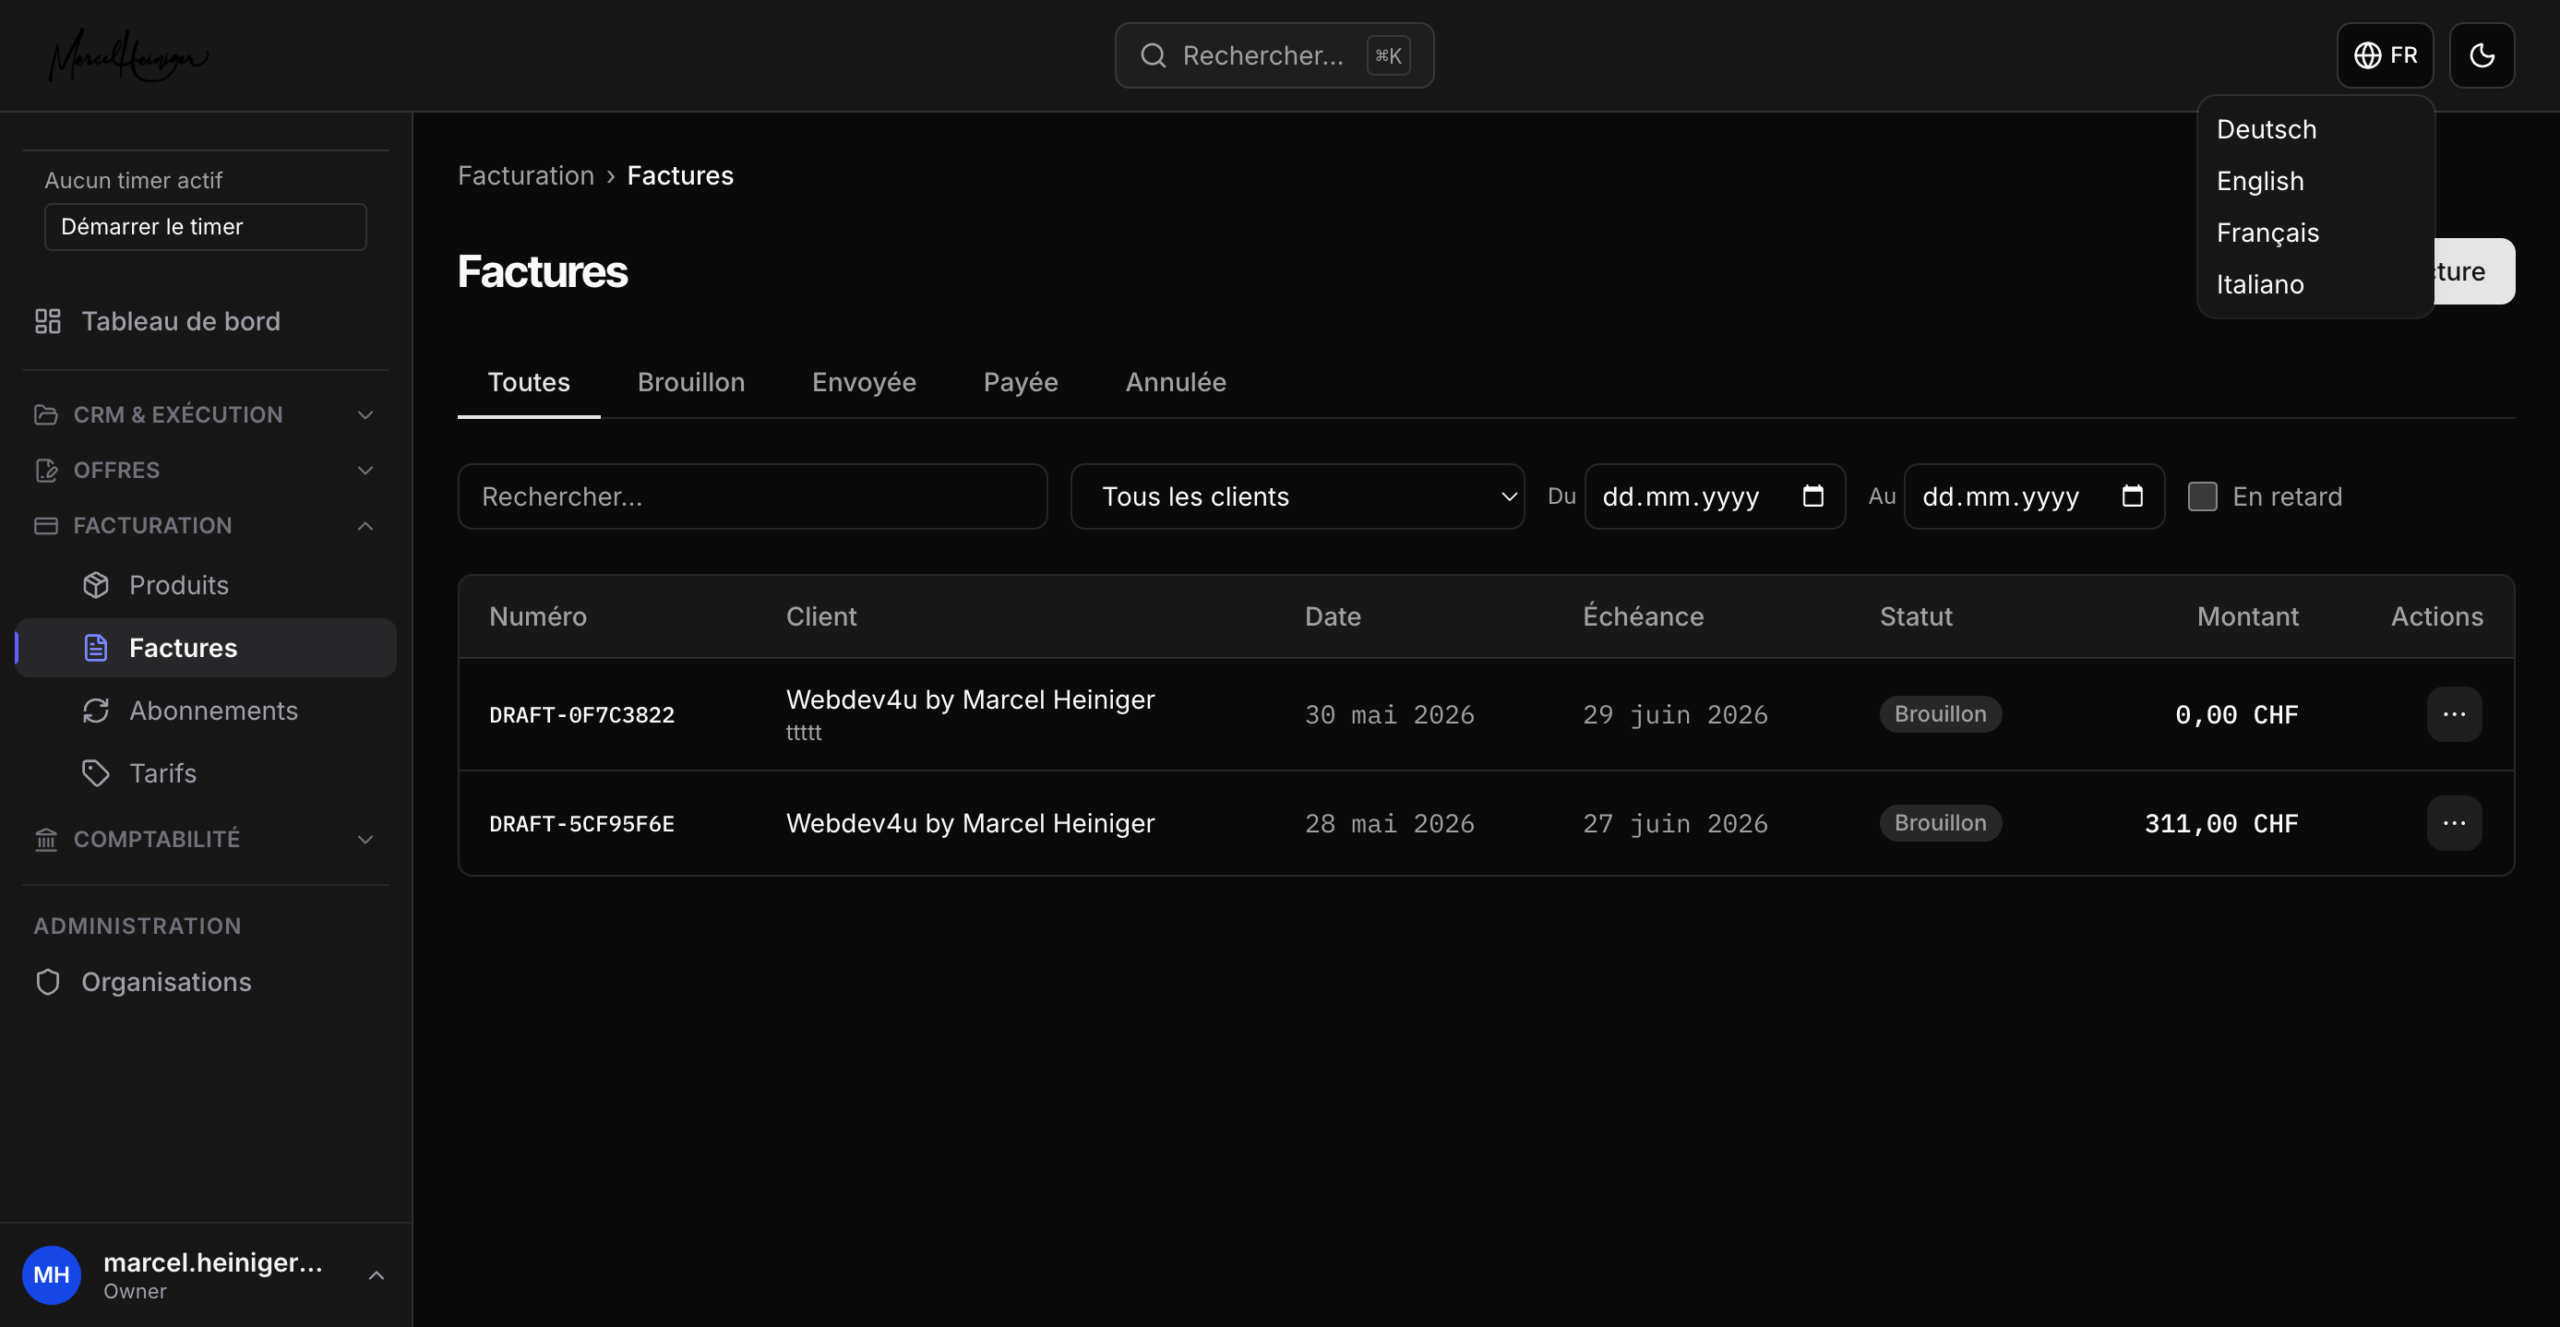Click the Au date input field
This screenshot has height=1327, width=2560.
click(2034, 496)
